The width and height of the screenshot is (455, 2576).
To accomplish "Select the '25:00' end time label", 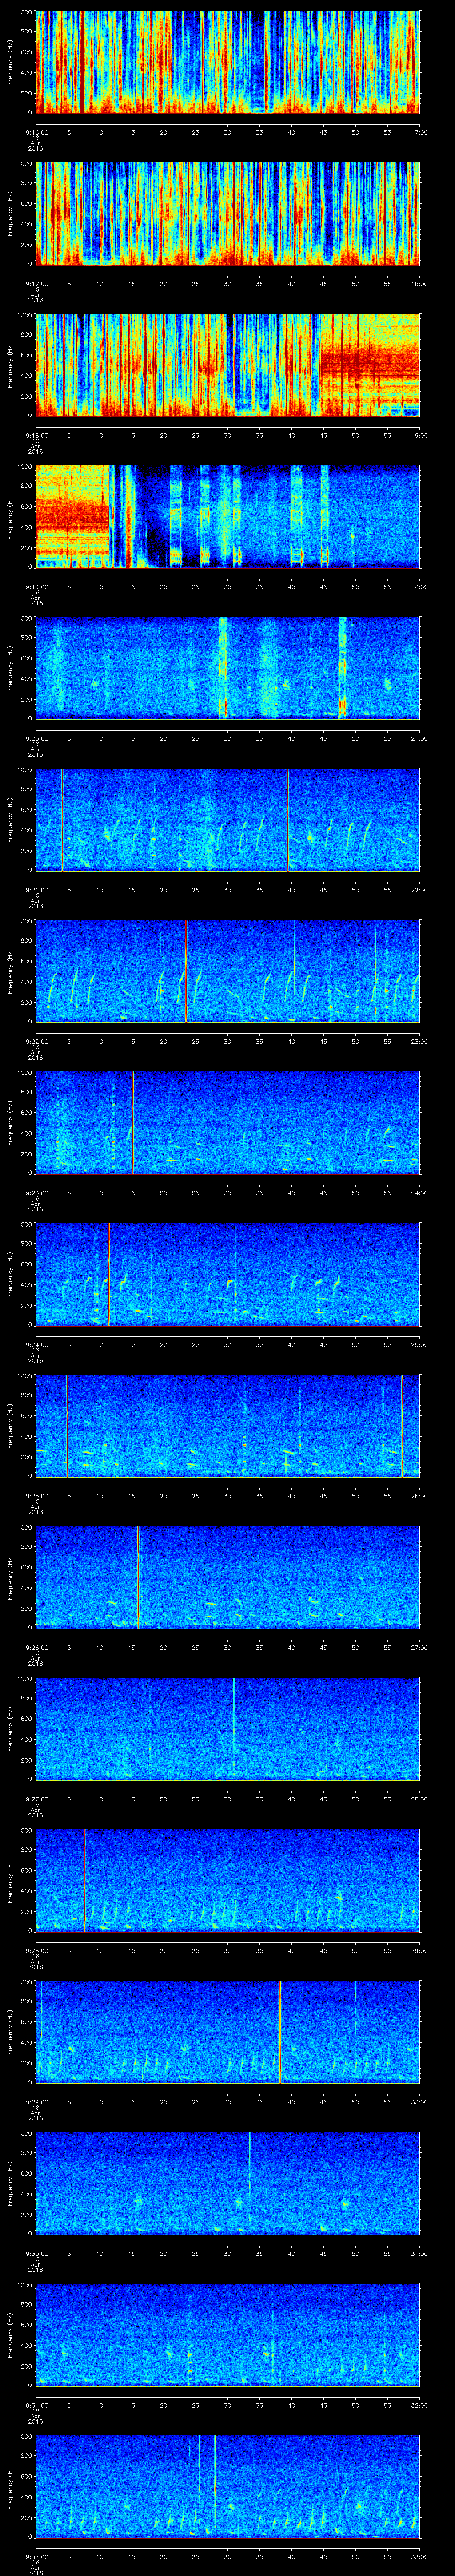I will pos(420,1344).
